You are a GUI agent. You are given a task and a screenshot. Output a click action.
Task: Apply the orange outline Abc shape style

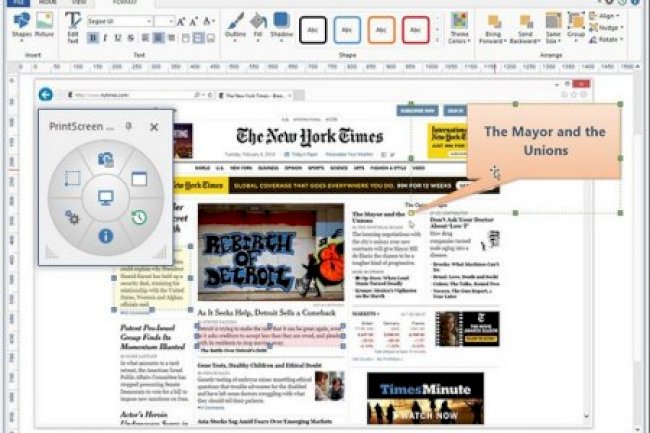pyautogui.click(x=381, y=30)
